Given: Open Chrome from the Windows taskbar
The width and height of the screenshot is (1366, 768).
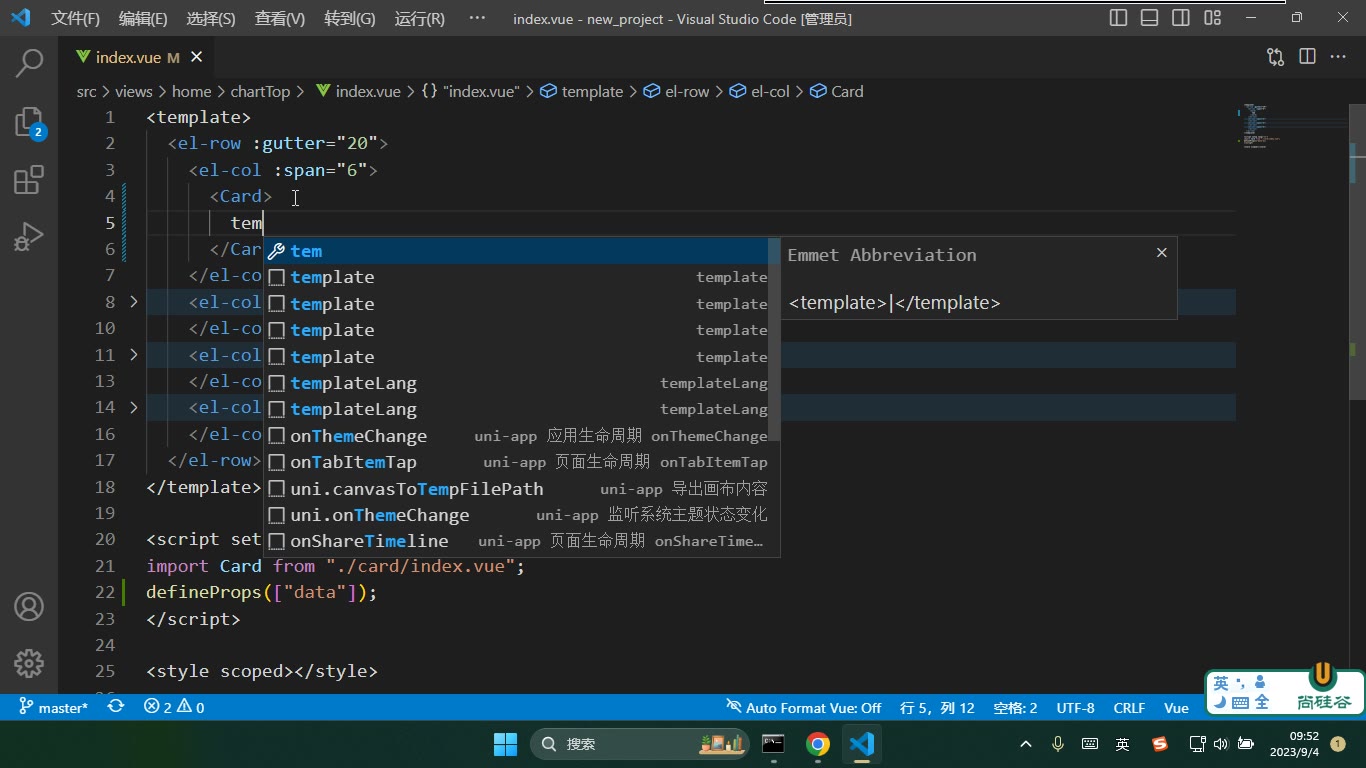Looking at the screenshot, I should 818,744.
